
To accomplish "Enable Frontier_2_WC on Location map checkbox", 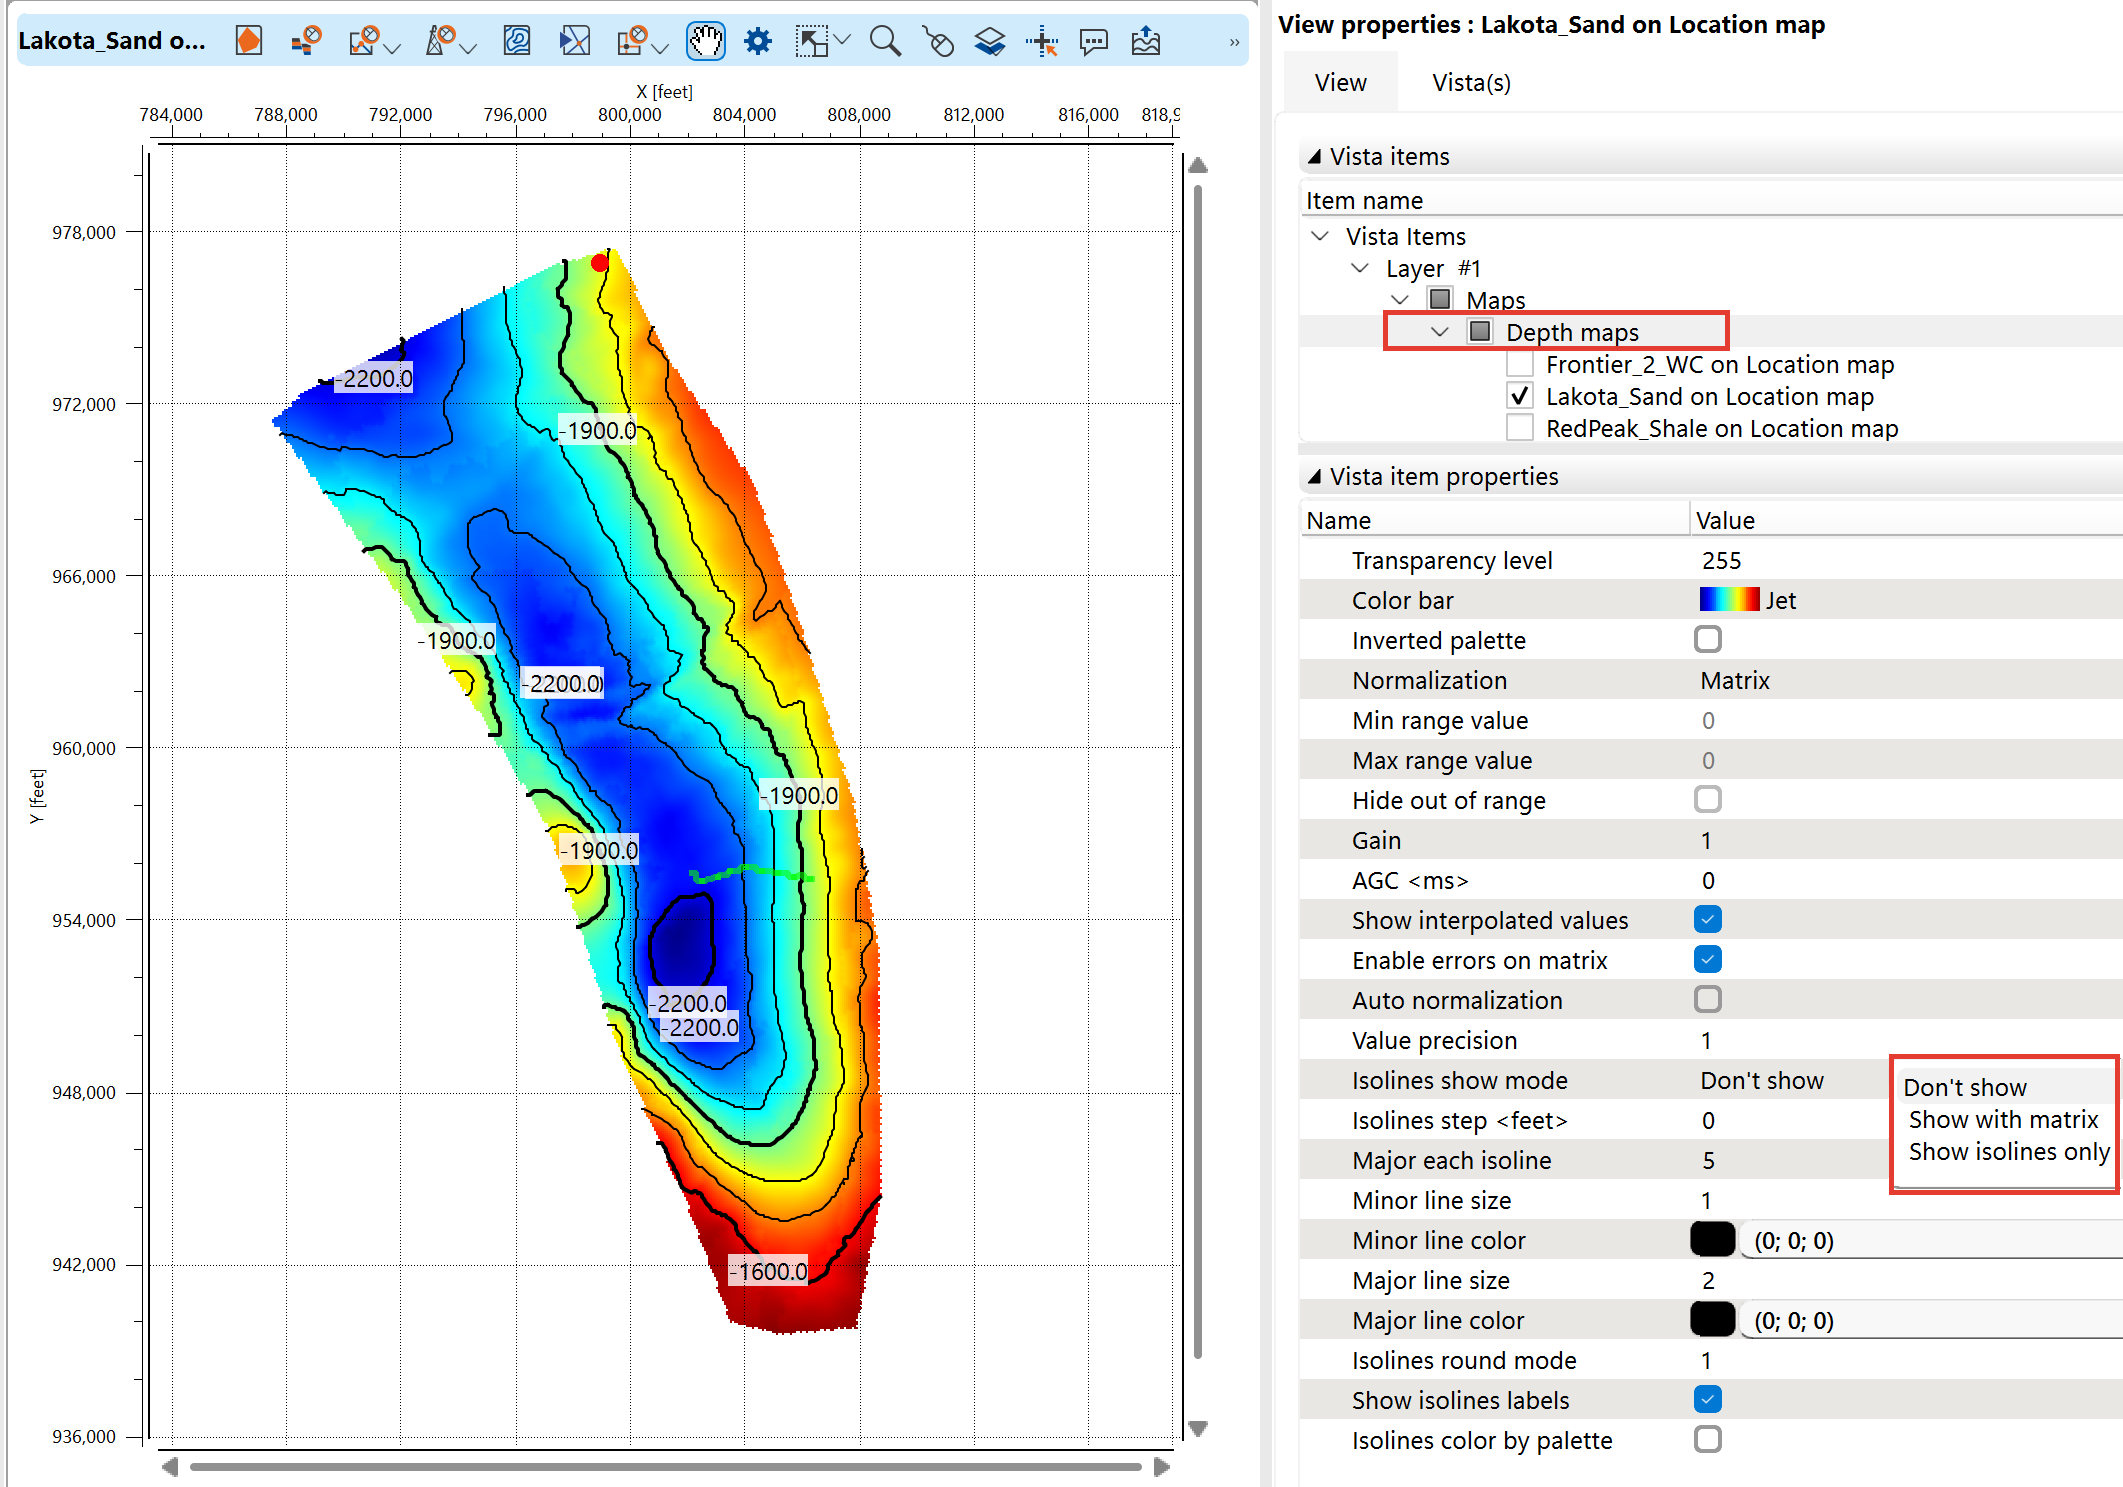I will (1519, 365).
